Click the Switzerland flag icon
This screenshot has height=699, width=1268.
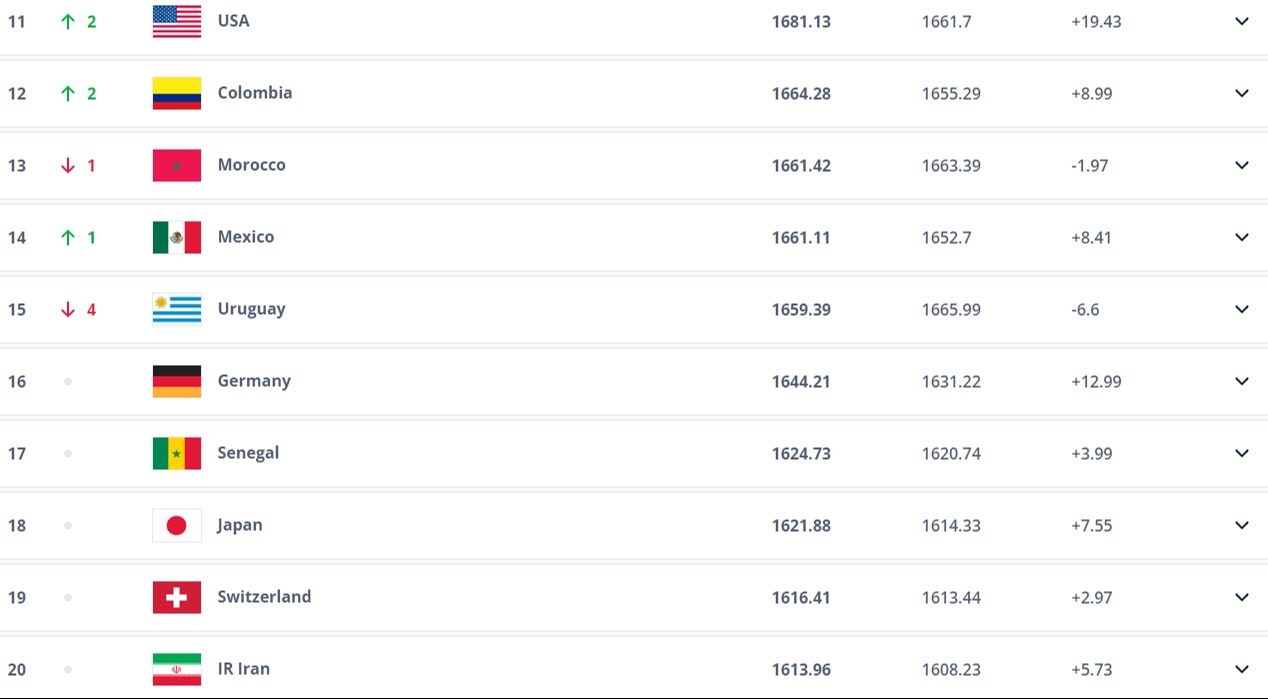coord(176,597)
